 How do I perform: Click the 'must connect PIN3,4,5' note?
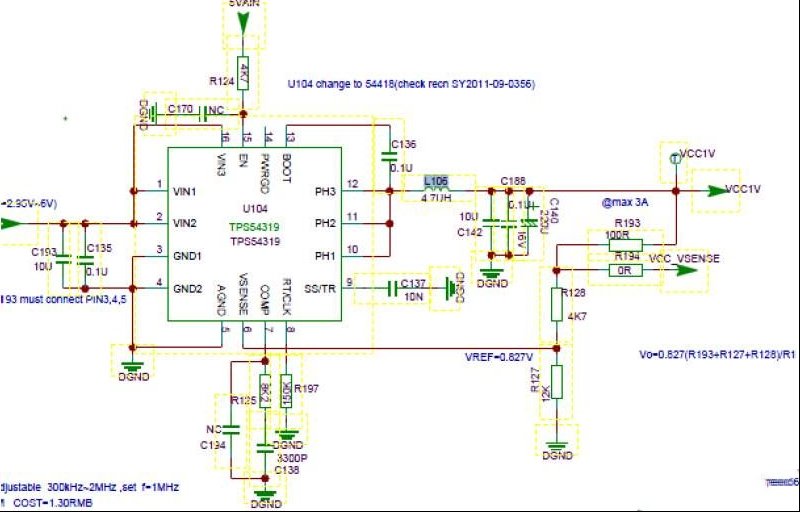[x=72, y=299]
